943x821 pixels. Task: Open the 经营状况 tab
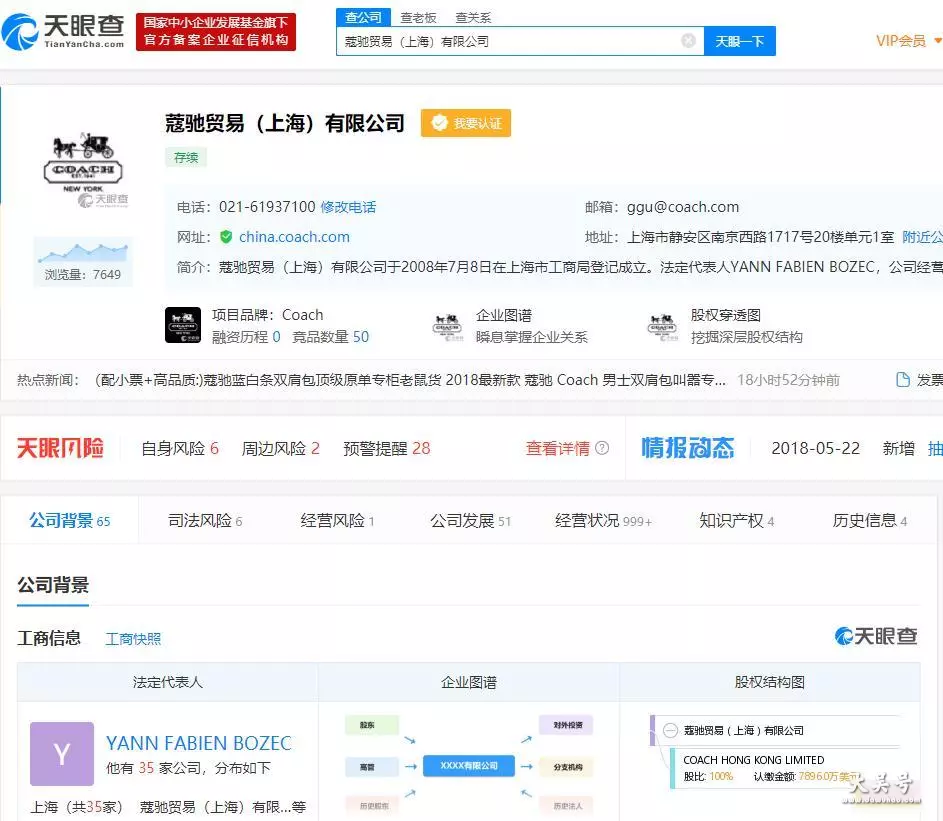coord(603,520)
